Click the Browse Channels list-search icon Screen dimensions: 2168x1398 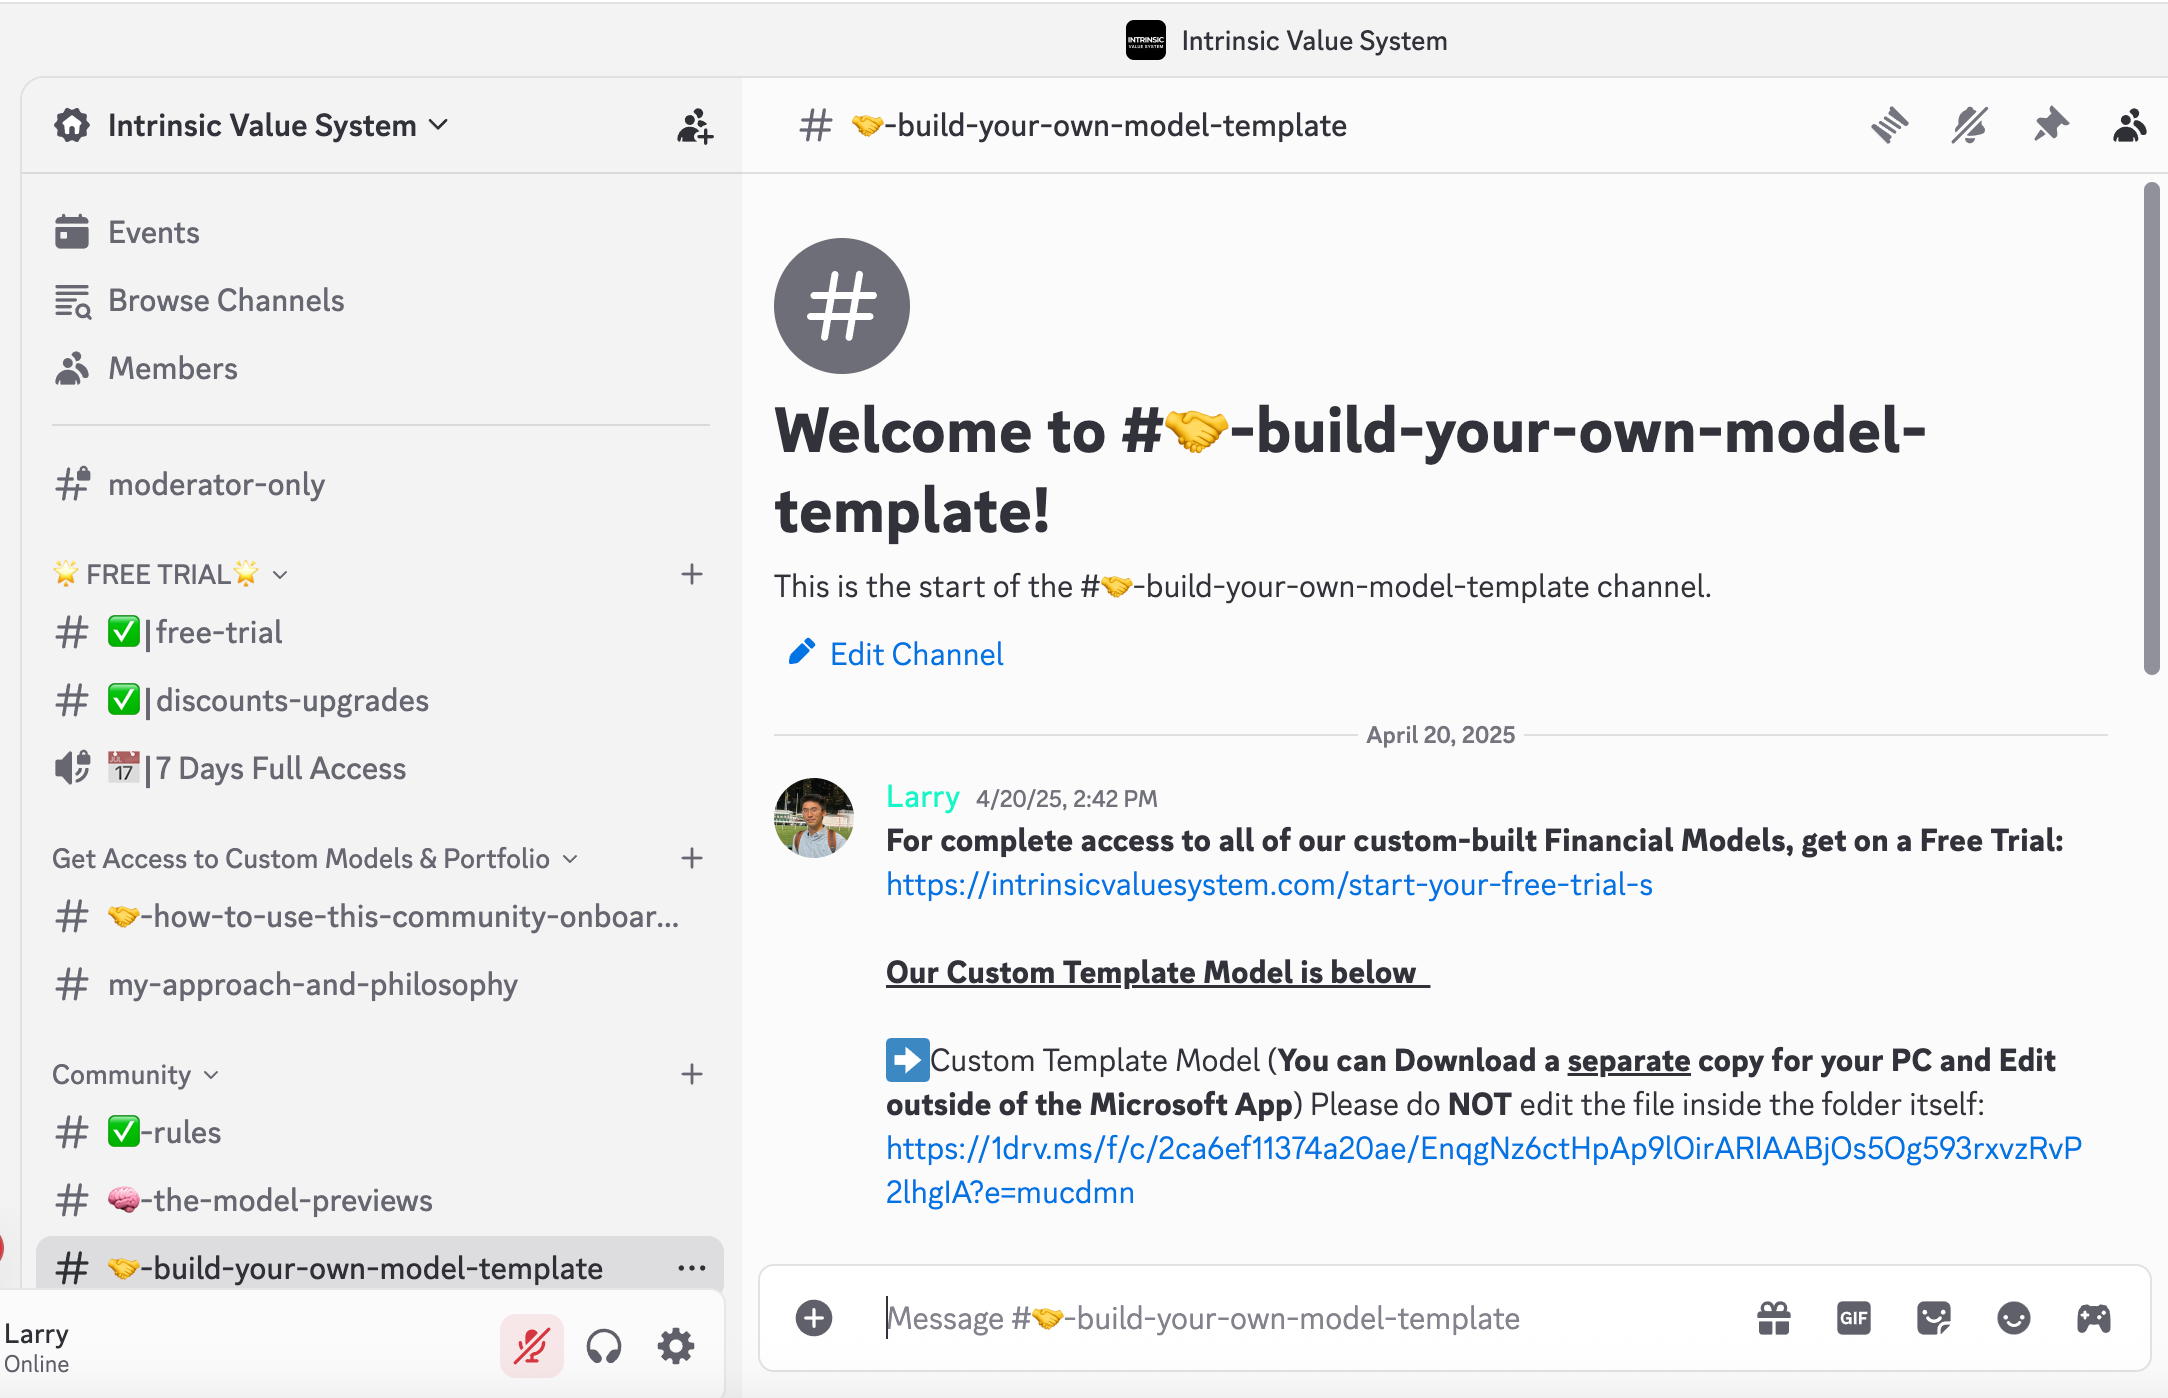point(72,300)
